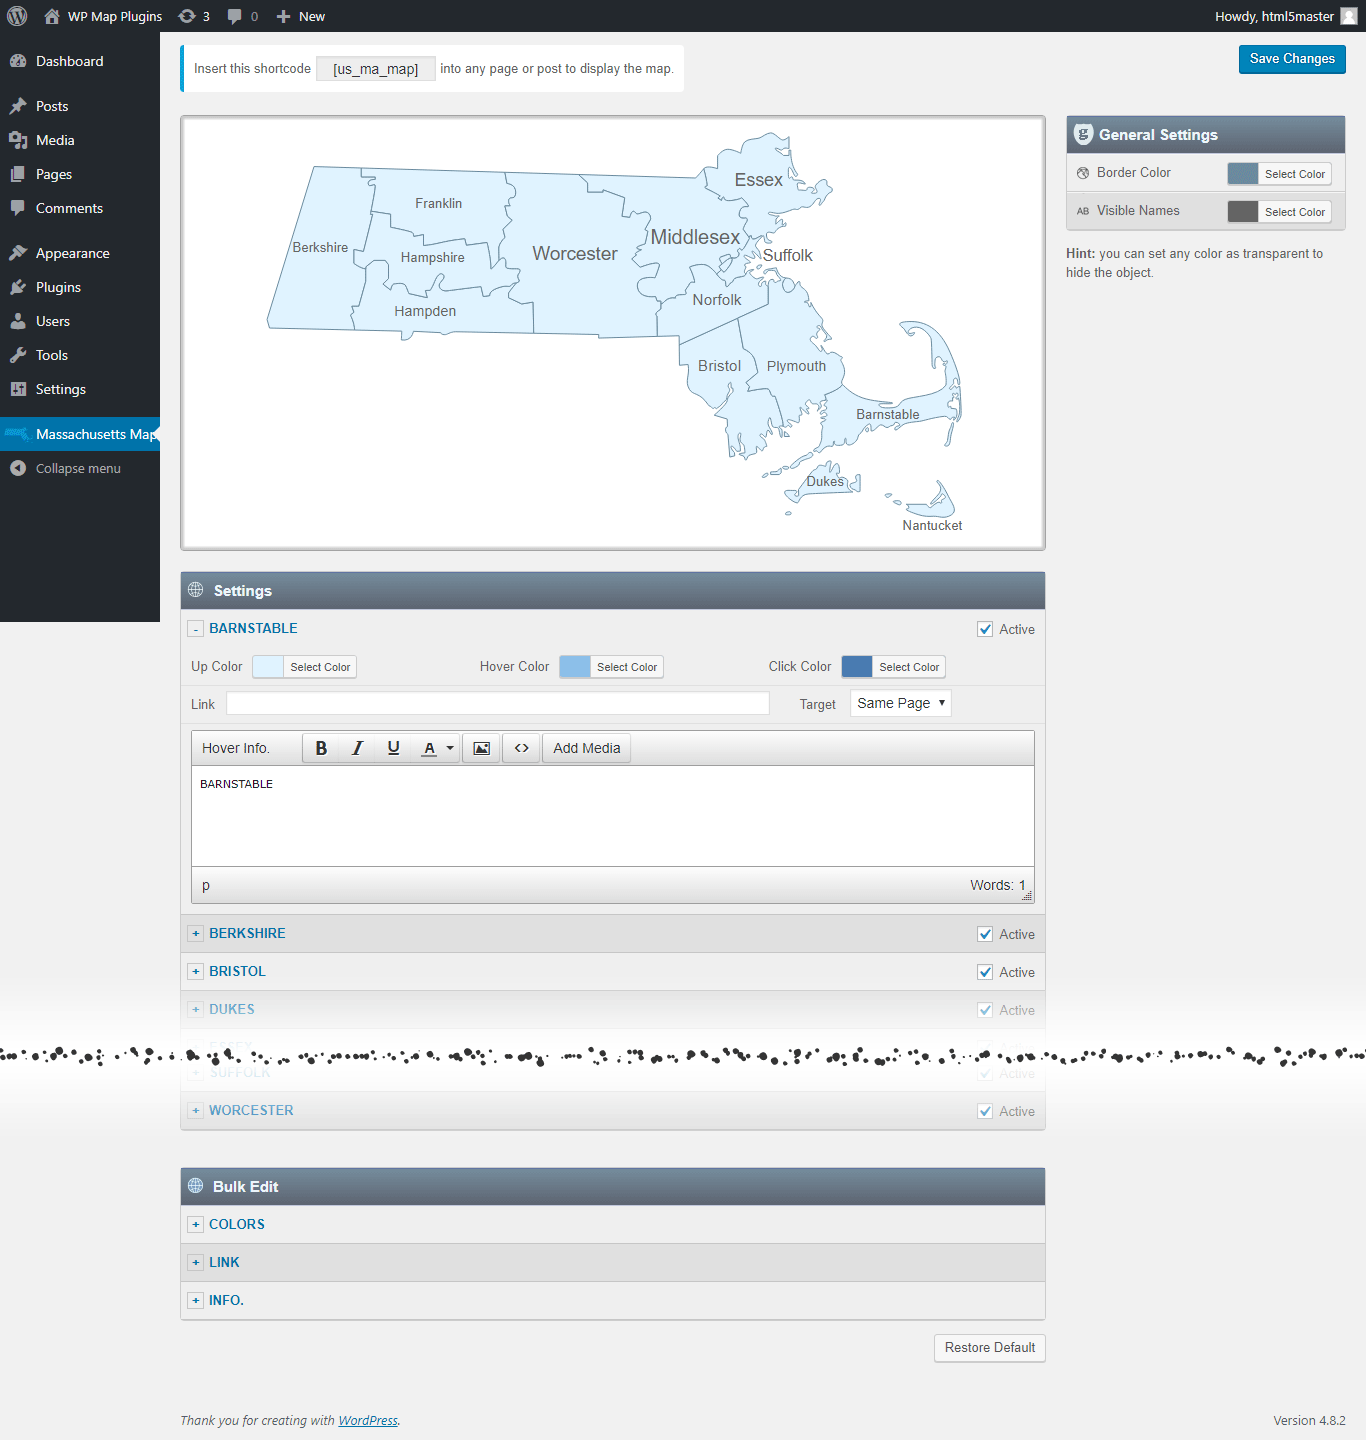Open the comments bubble icon in admin bar

point(234,16)
